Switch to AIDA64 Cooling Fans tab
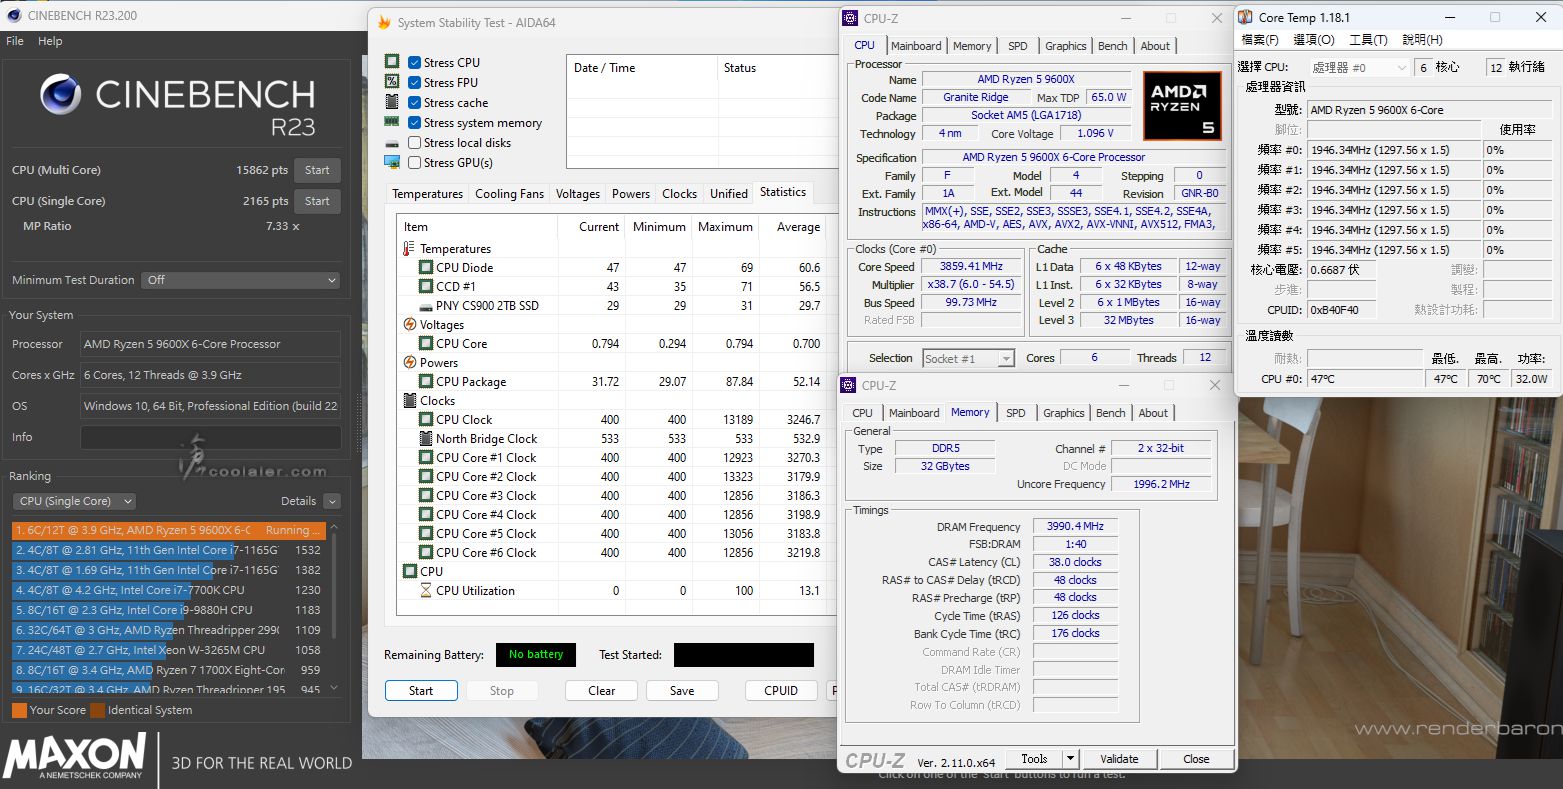The width and height of the screenshot is (1563, 789). pos(509,194)
